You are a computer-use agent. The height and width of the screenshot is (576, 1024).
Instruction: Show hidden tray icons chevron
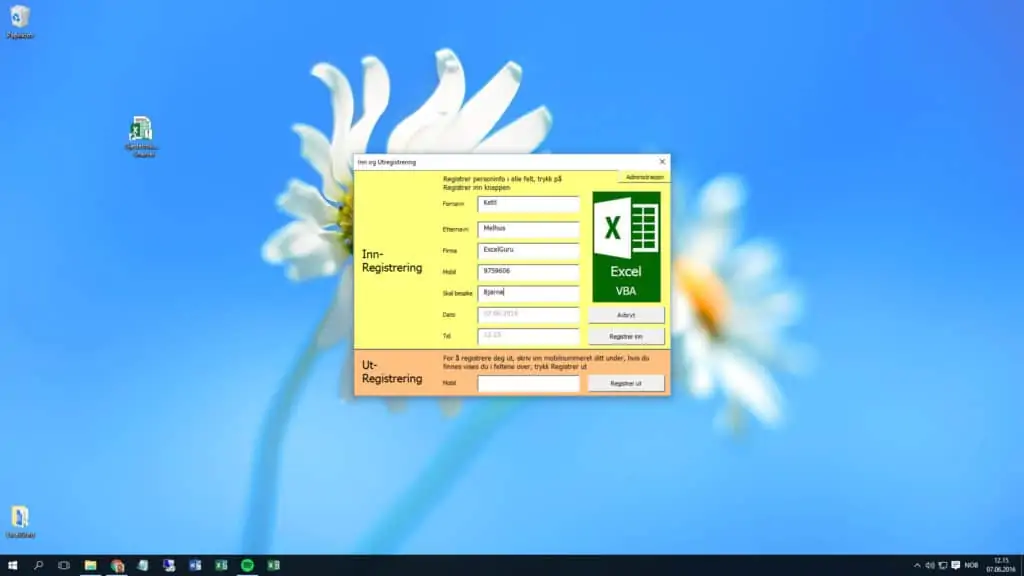(917, 566)
